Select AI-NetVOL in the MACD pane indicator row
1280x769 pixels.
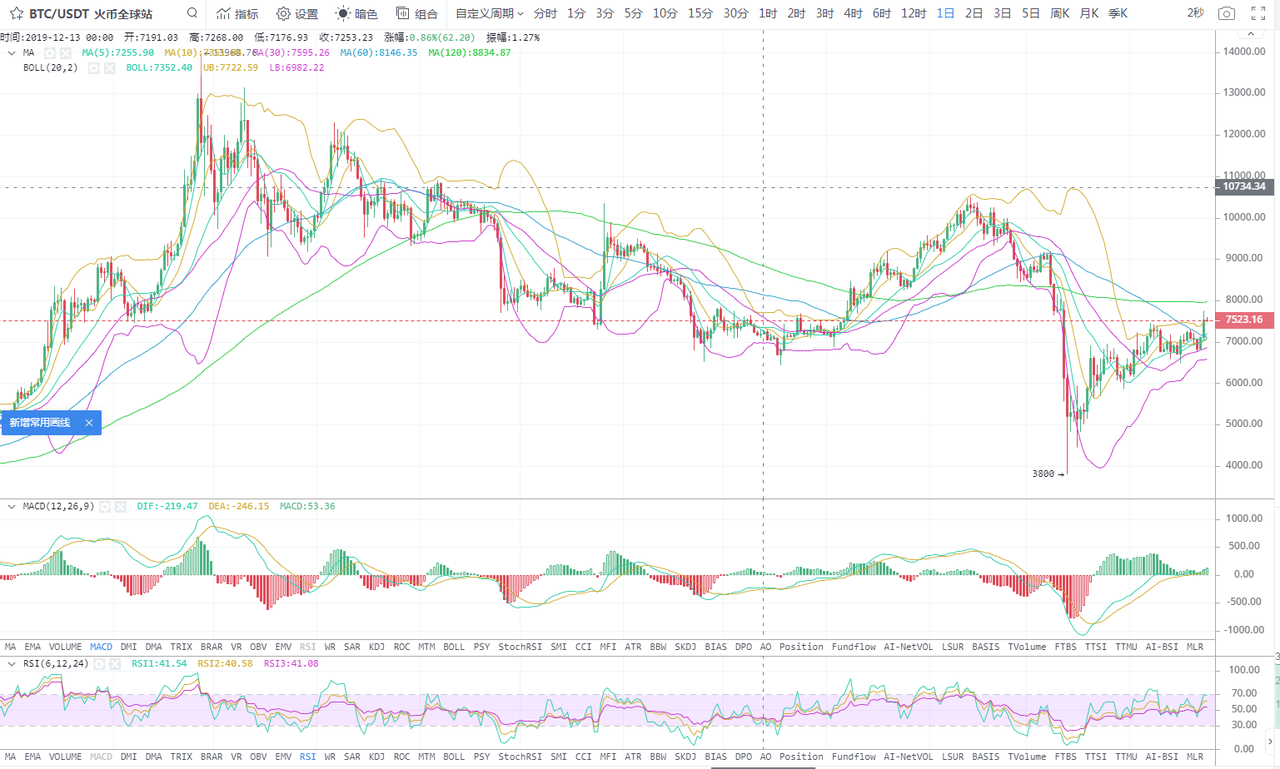click(x=908, y=647)
